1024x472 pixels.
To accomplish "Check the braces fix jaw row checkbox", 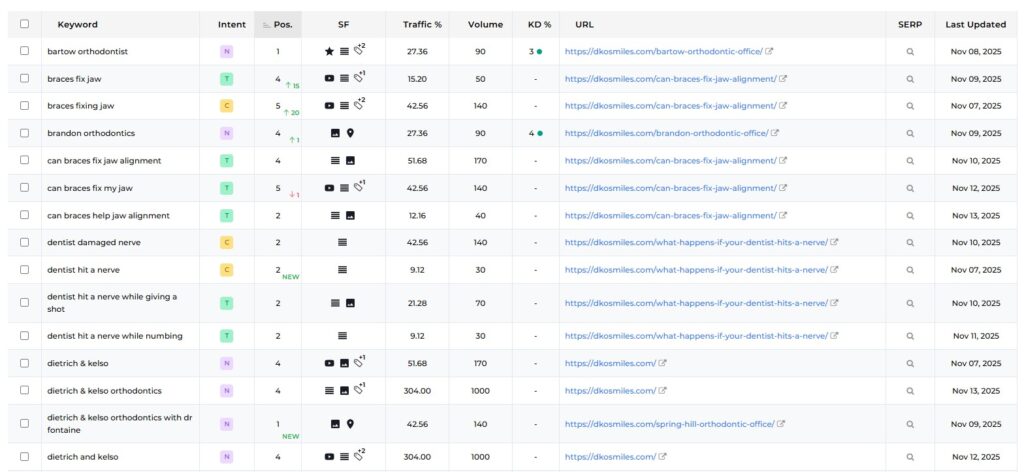I will tap(24, 78).
